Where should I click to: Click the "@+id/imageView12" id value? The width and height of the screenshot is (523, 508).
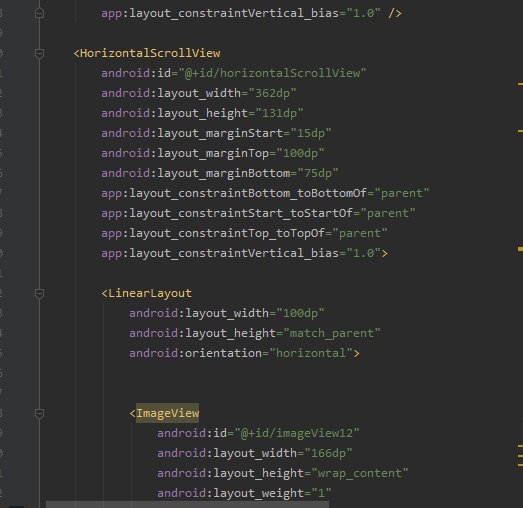[297, 433]
